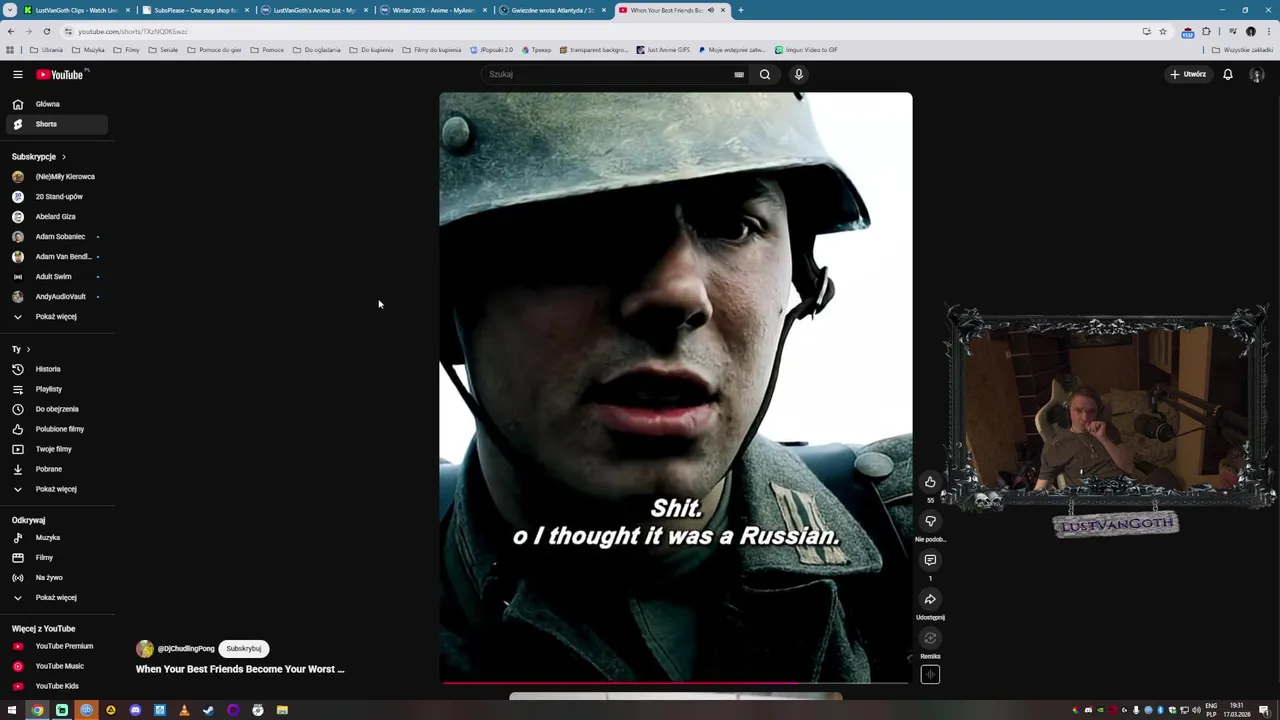Switch to LustVanGoth Clips browser tab
The width and height of the screenshot is (1280, 720).
tap(77, 10)
